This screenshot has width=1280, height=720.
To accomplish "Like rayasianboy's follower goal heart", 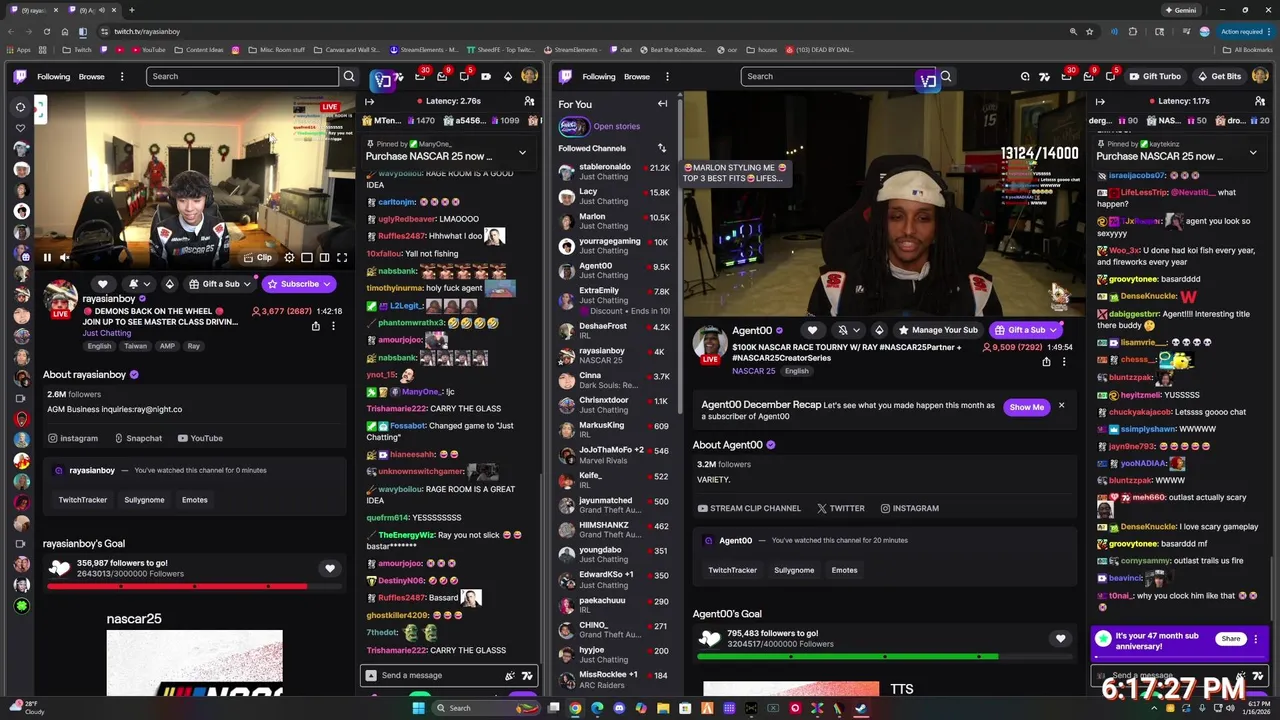I will tap(330, 568).
